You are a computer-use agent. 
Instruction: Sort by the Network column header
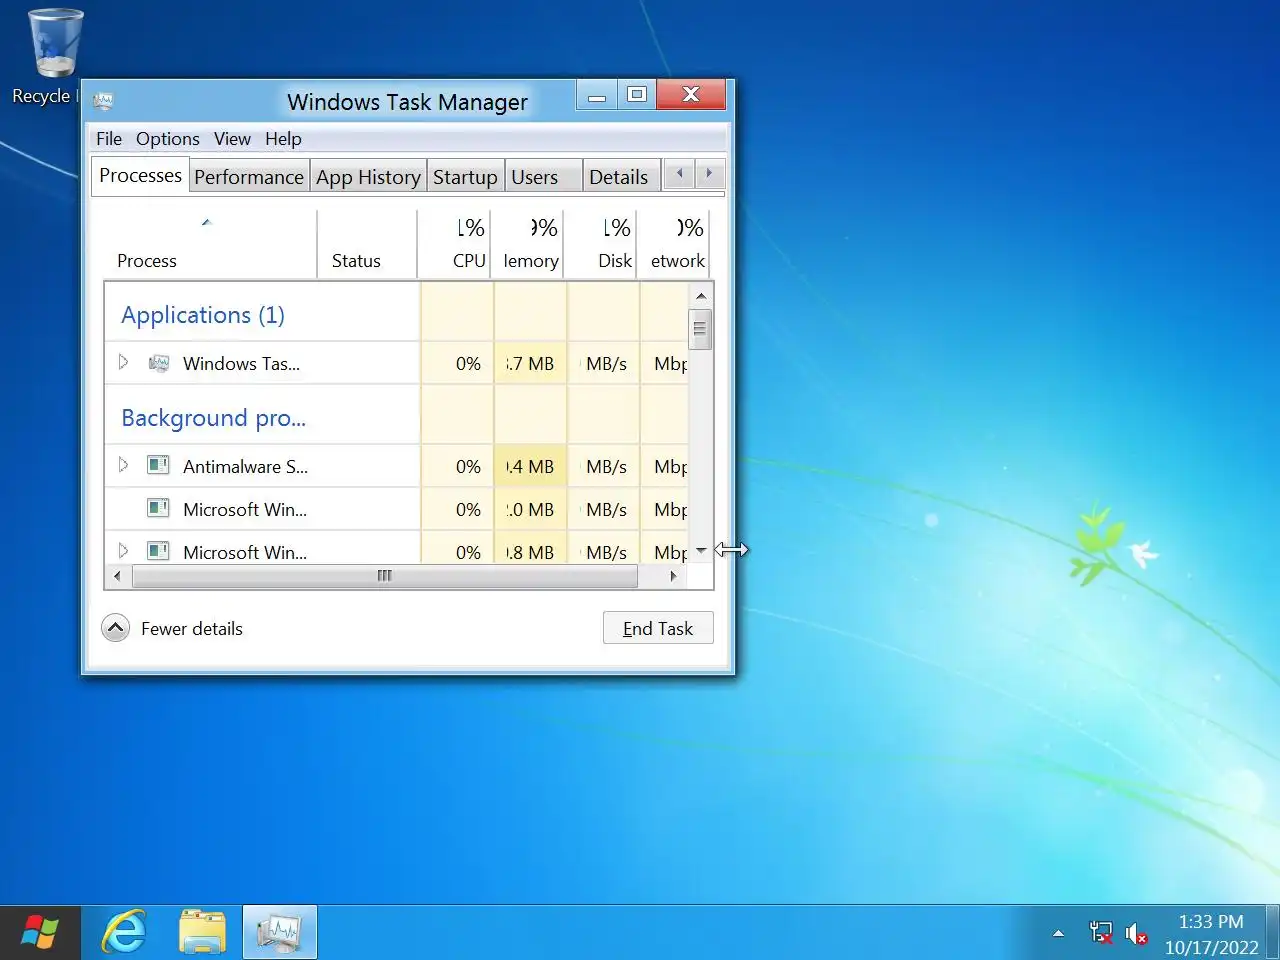[x=674, y=244]
